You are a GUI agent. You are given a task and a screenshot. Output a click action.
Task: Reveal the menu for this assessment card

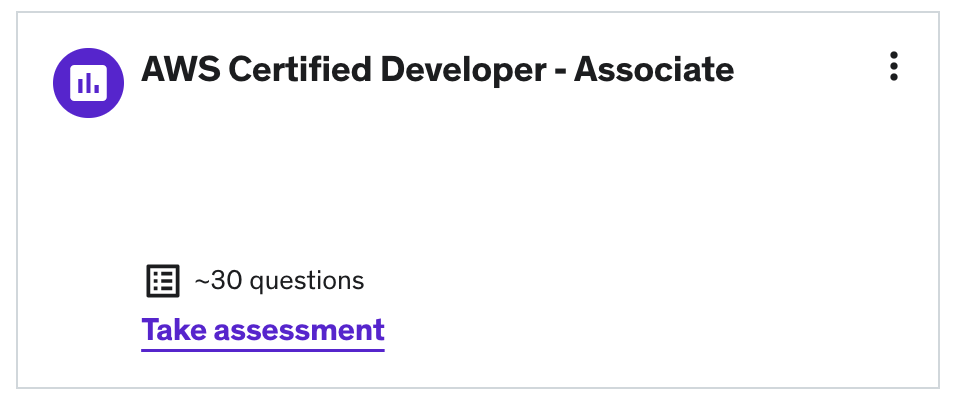(x=894, y=66)
